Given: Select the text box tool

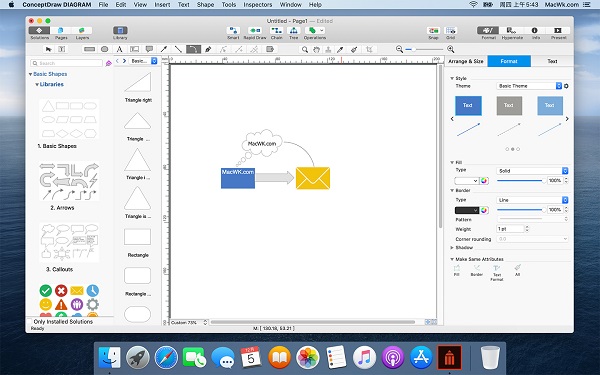Looking at the screenshot, I should (x=134, y=49).
